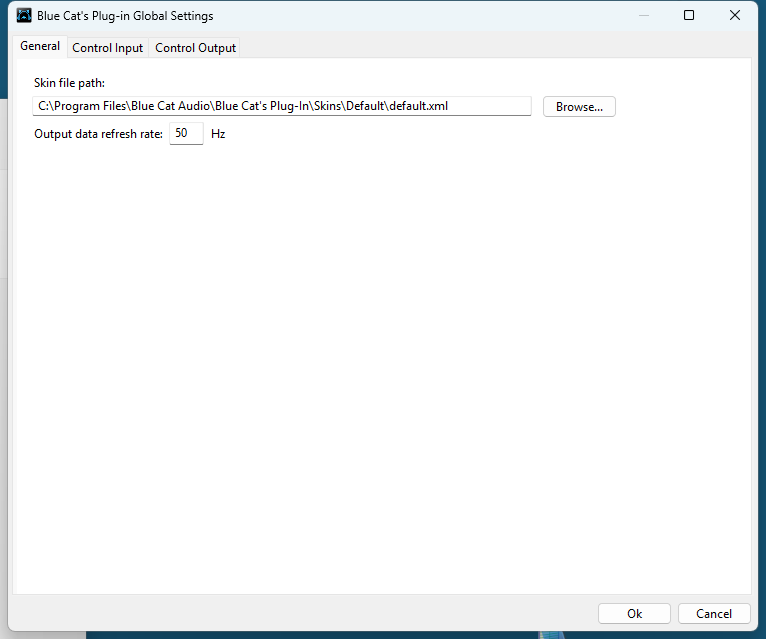766x639 pixels.
Task: Select the Control Output tab
Action: pos(195,48)
